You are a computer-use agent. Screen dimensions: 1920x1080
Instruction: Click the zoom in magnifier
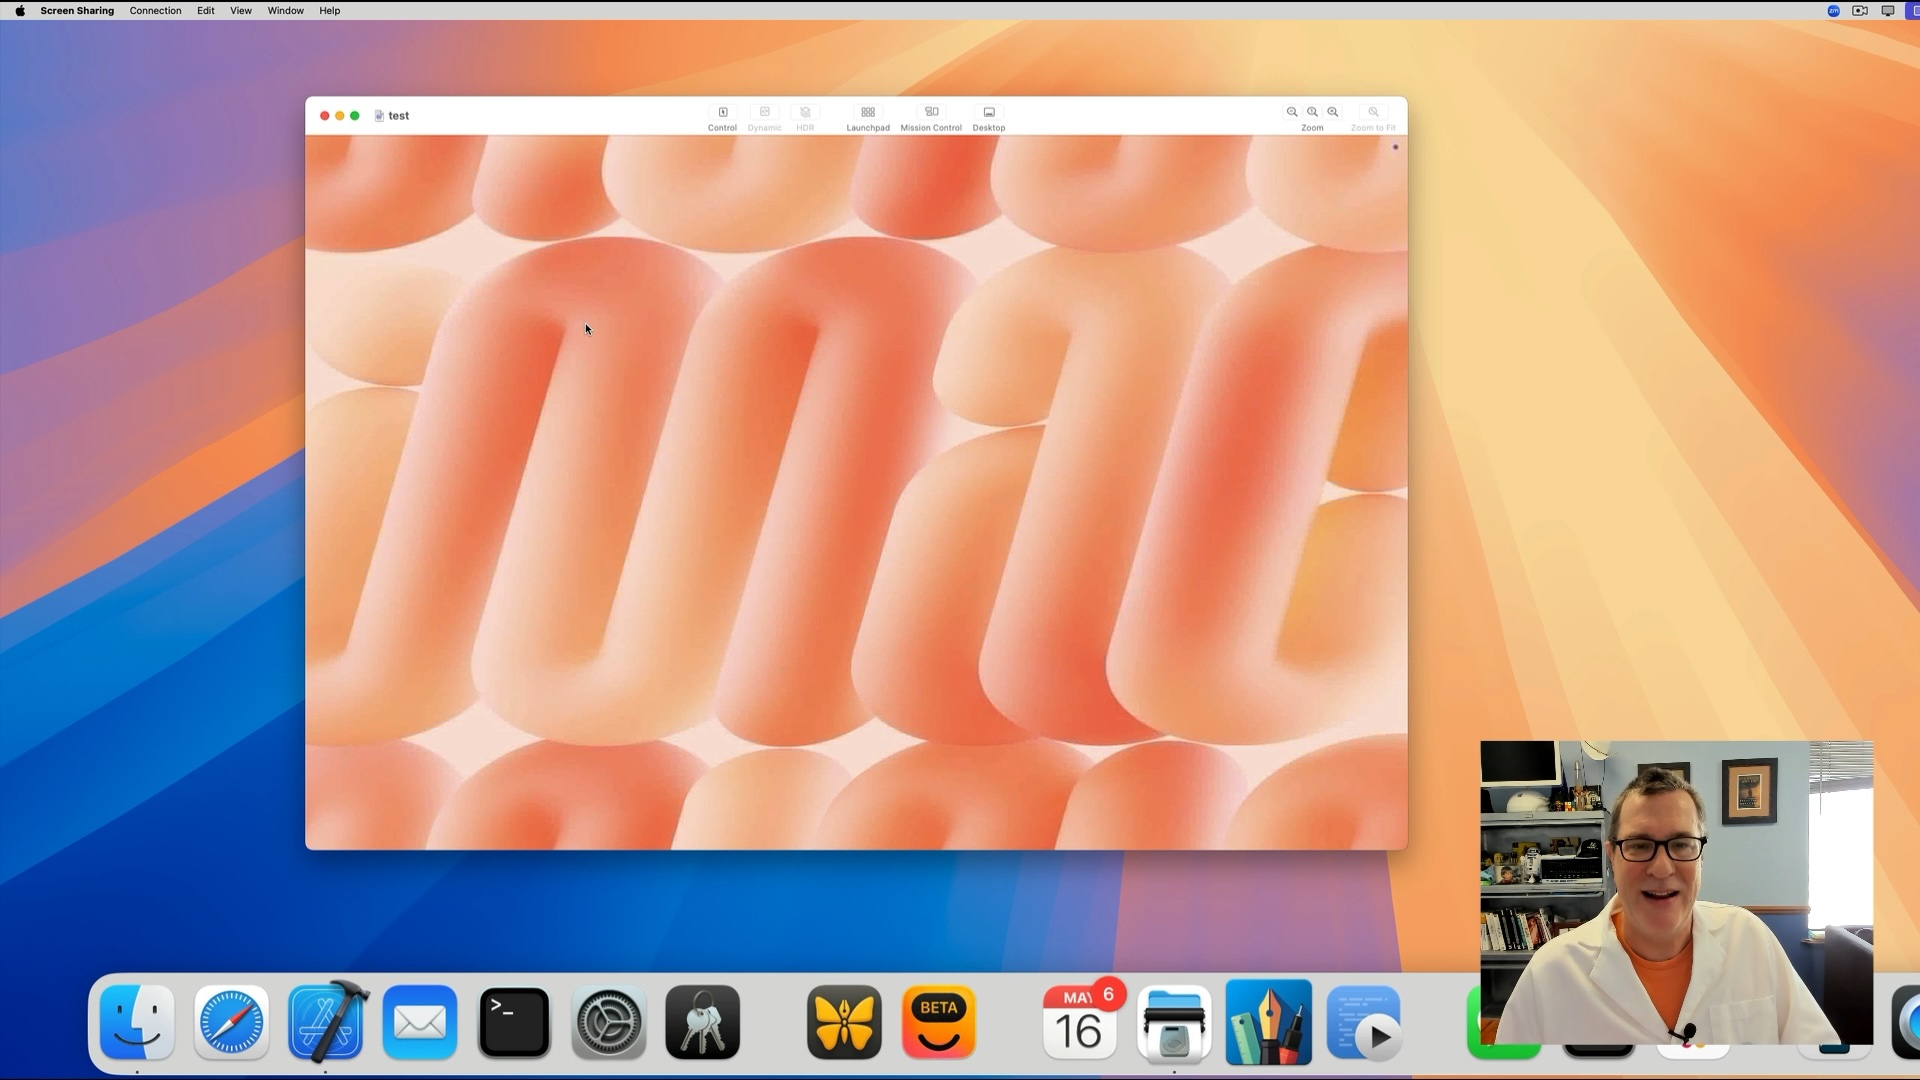tap(1333, 112)
